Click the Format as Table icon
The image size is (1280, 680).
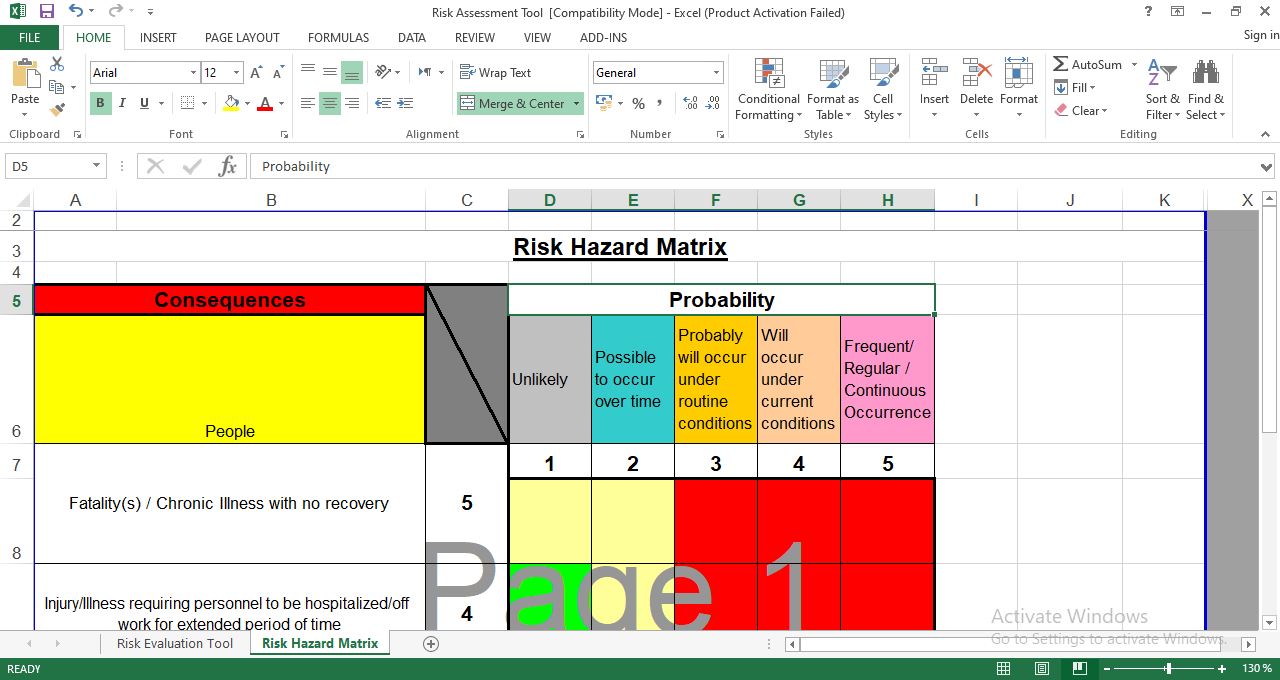tap(833, 90)
